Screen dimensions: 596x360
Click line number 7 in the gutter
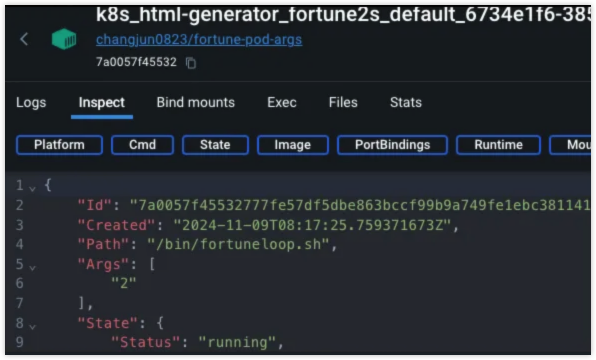20,303
